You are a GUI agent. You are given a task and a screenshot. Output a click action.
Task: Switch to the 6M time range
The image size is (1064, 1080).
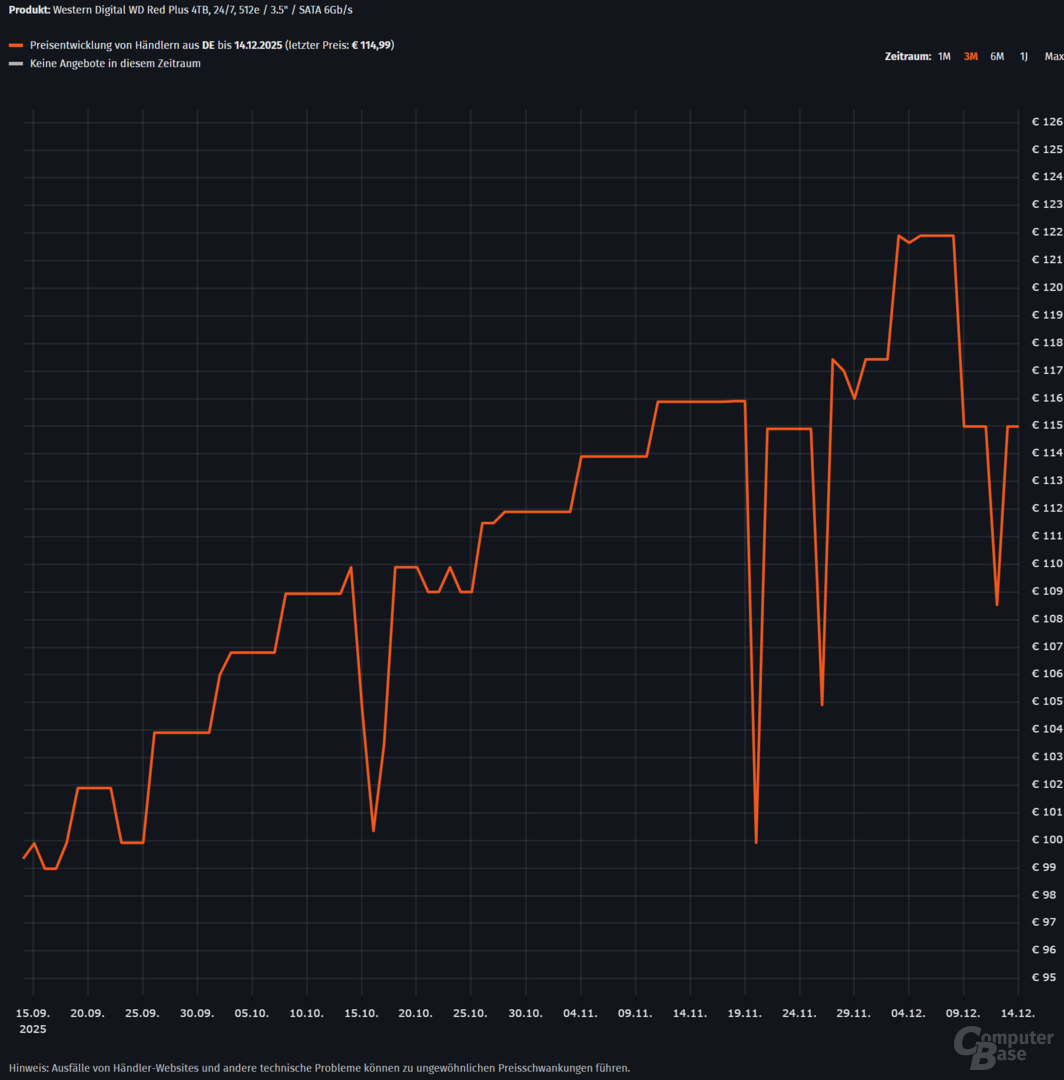click(x=997, y=56)
